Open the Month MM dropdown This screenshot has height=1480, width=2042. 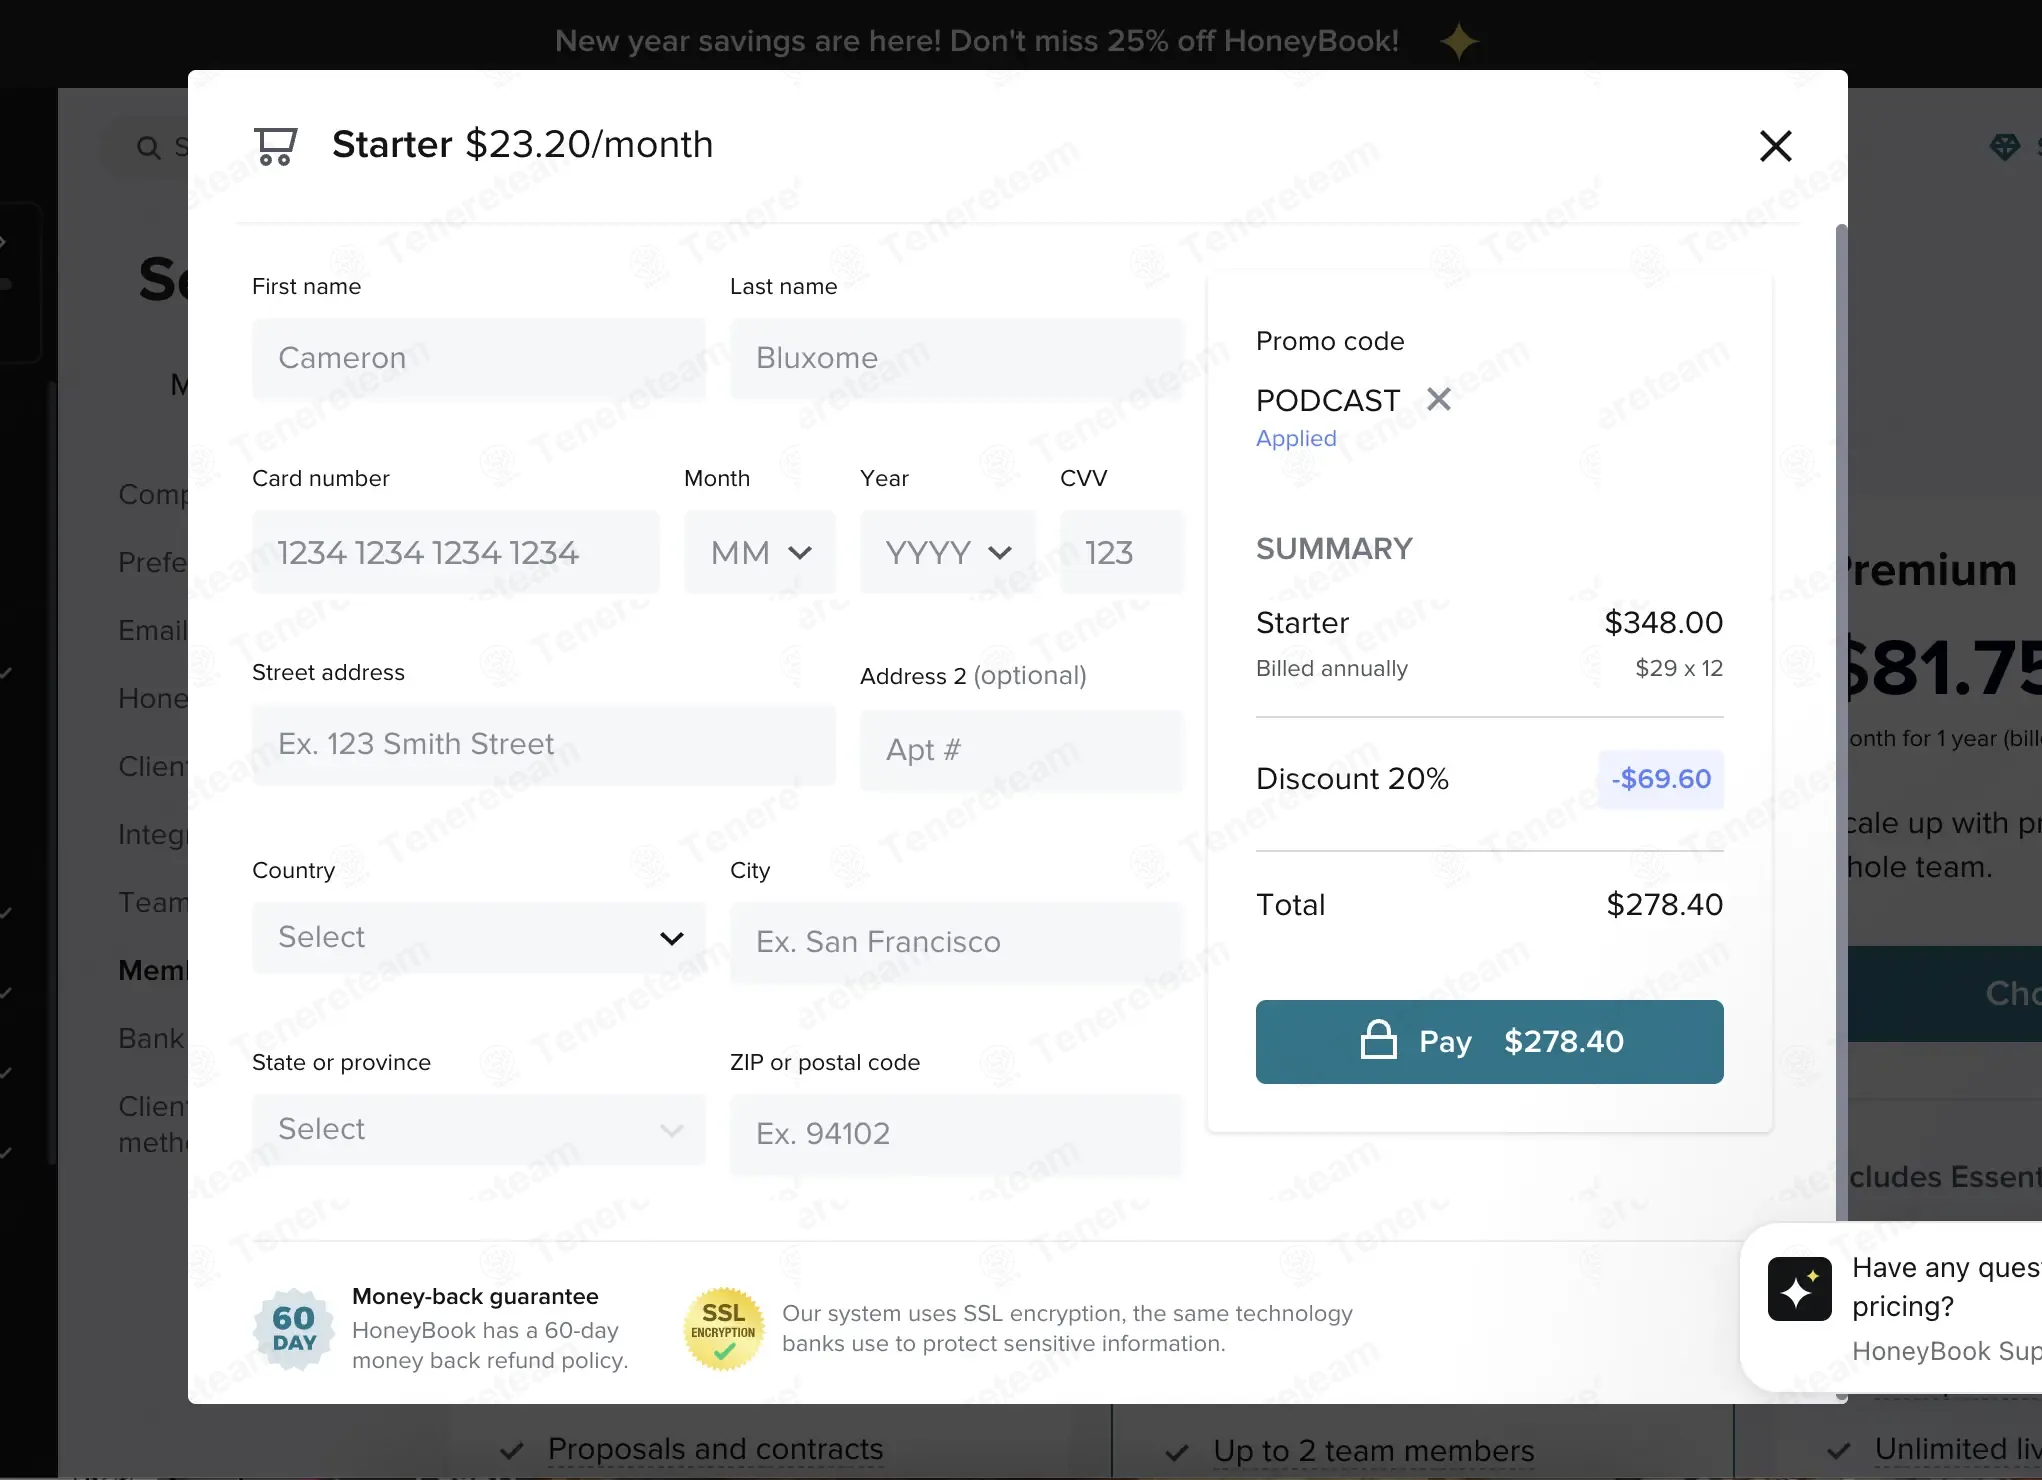760,552
